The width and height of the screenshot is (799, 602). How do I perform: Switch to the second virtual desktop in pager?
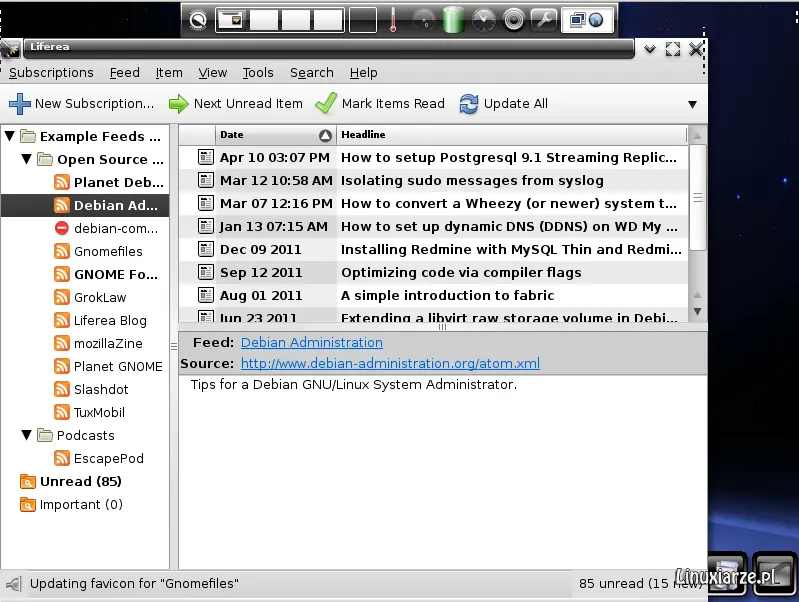click(264, 20)
